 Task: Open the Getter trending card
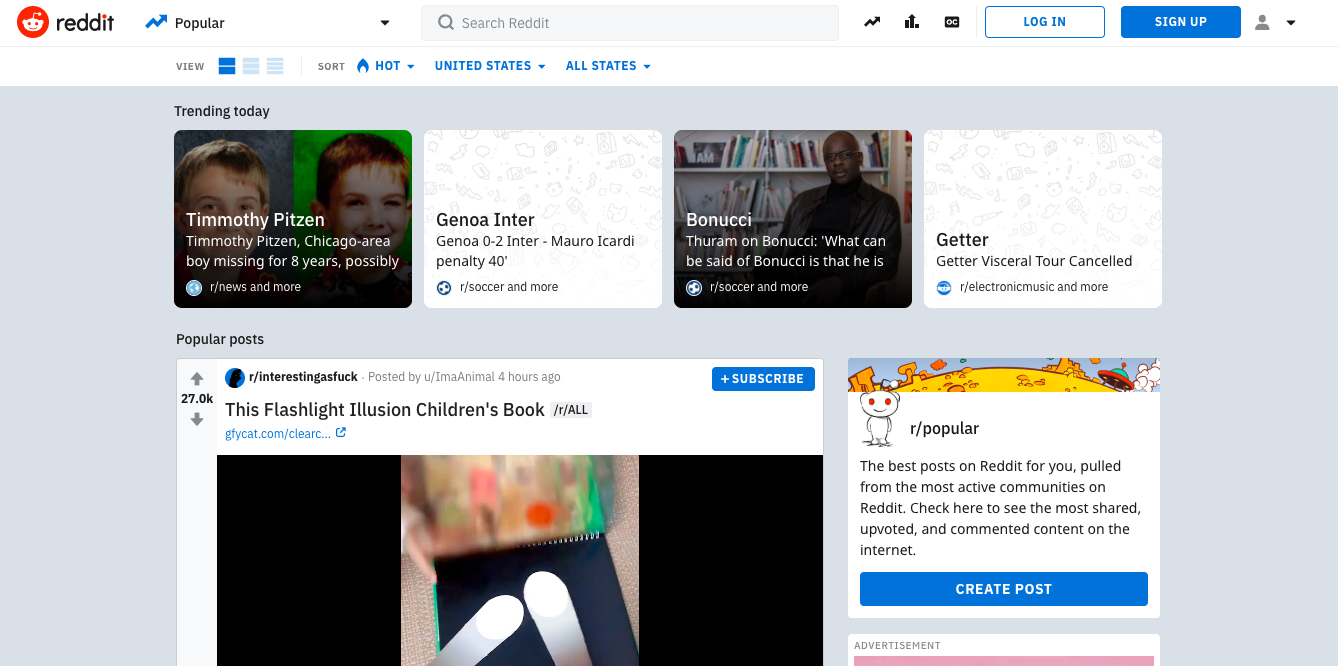[1043, 219]
